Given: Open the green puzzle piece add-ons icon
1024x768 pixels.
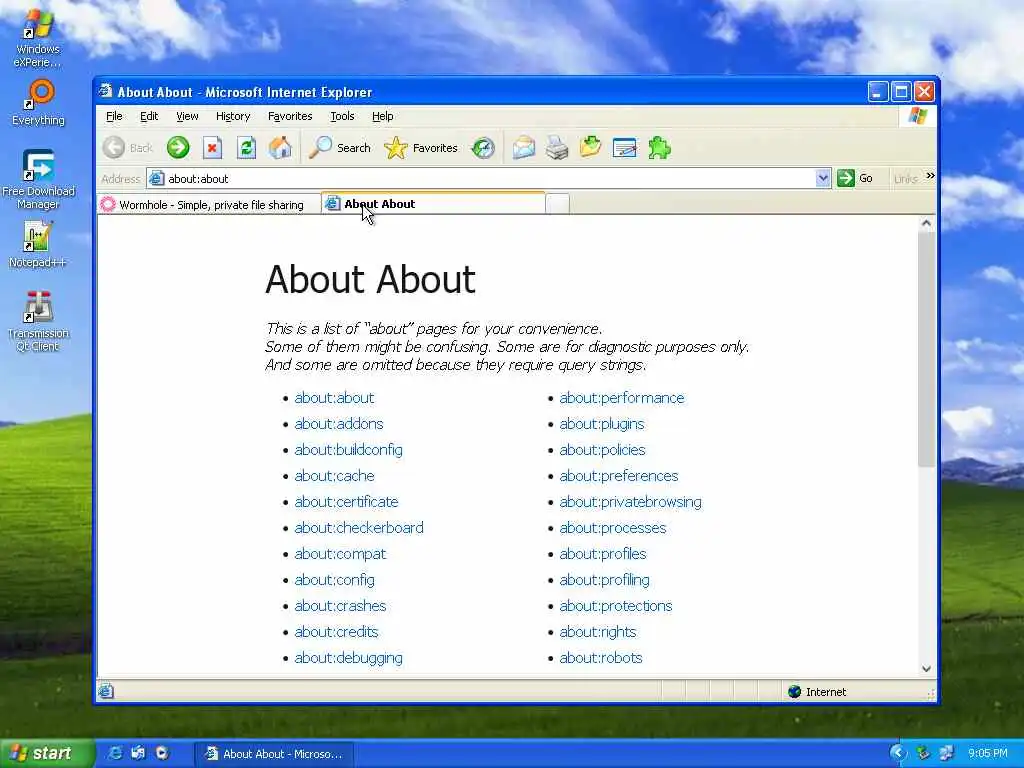Looking at the screenshot, I should [x=659, y=148].
